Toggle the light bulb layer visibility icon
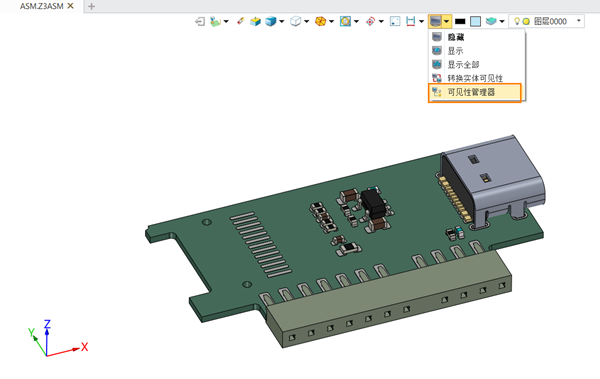The height and width of the screenshot is (379, 600). coord(517,21)
